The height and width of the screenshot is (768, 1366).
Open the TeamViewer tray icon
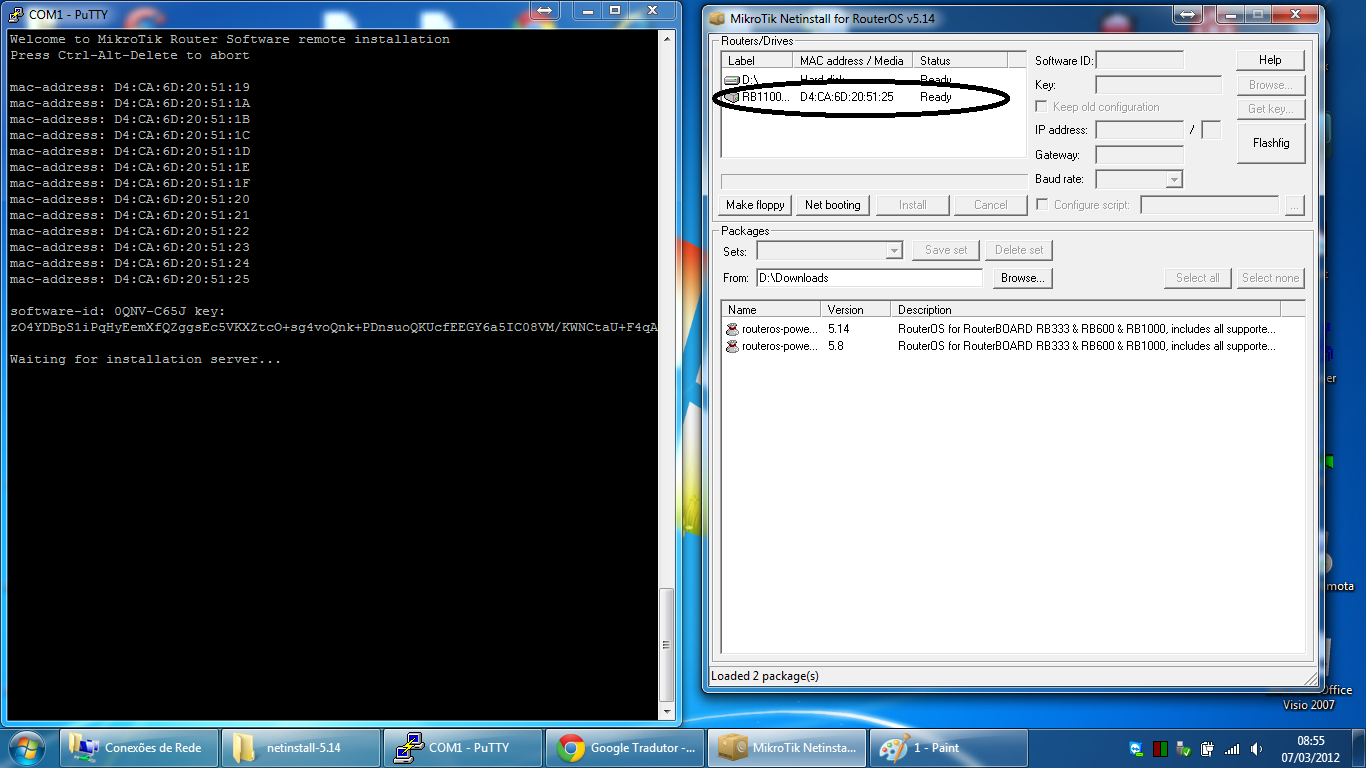pos(1136,748)
